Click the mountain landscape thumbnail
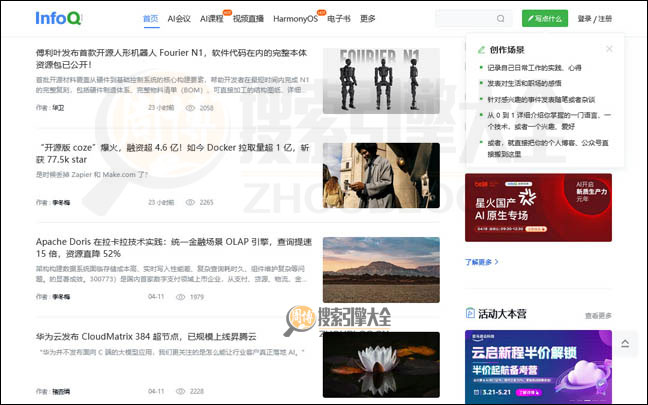This screenshot has height=405, width=648. pyautogui.click(x=381, y=270)
